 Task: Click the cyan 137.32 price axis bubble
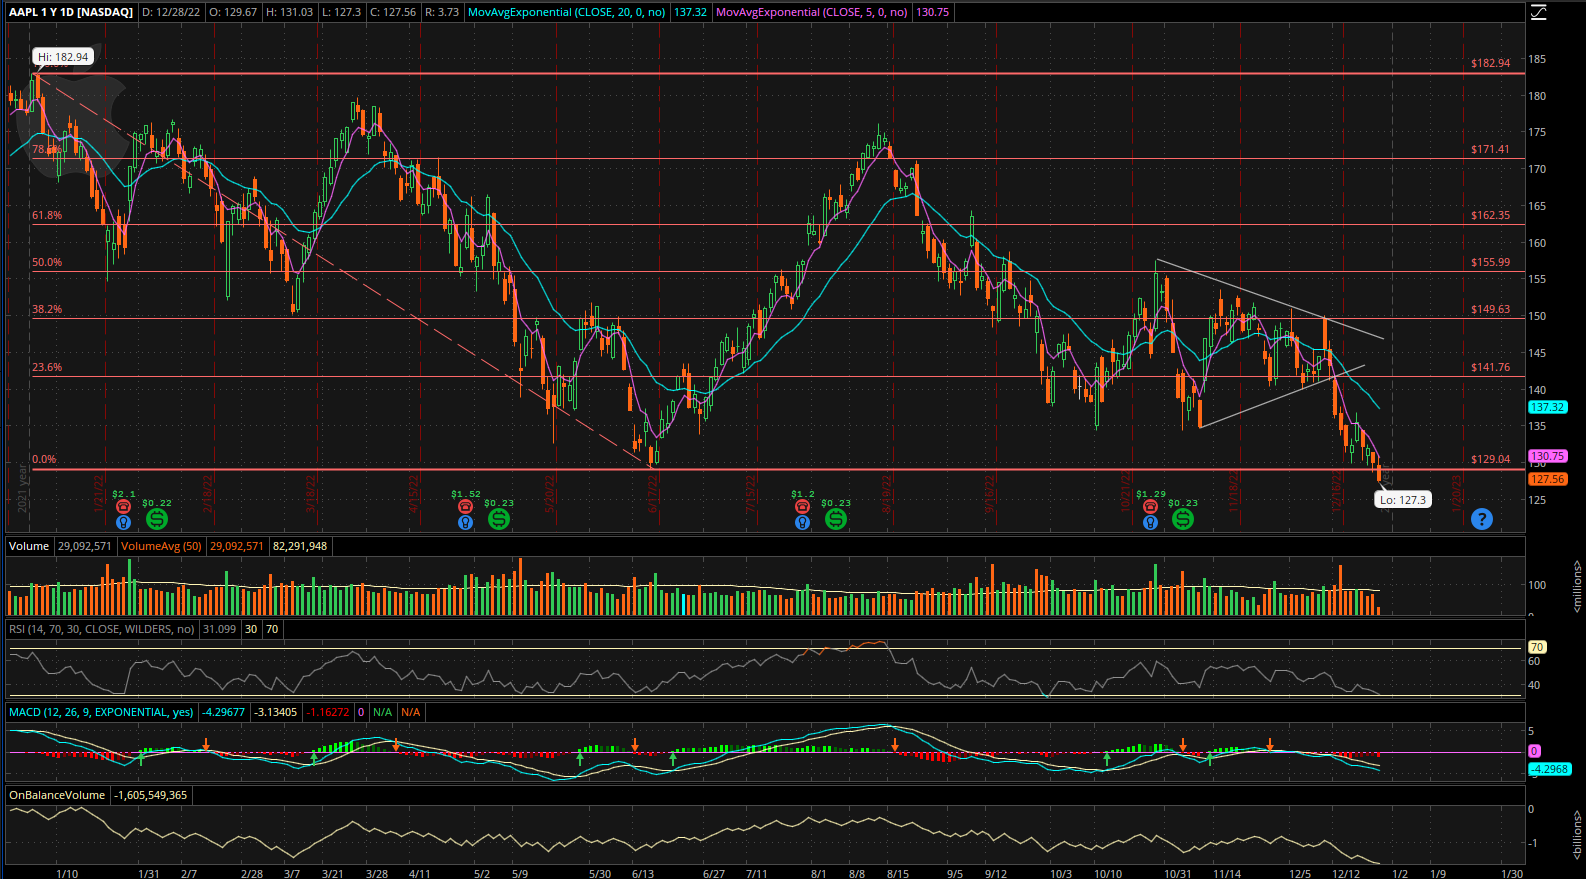(x=1547, y=407)
